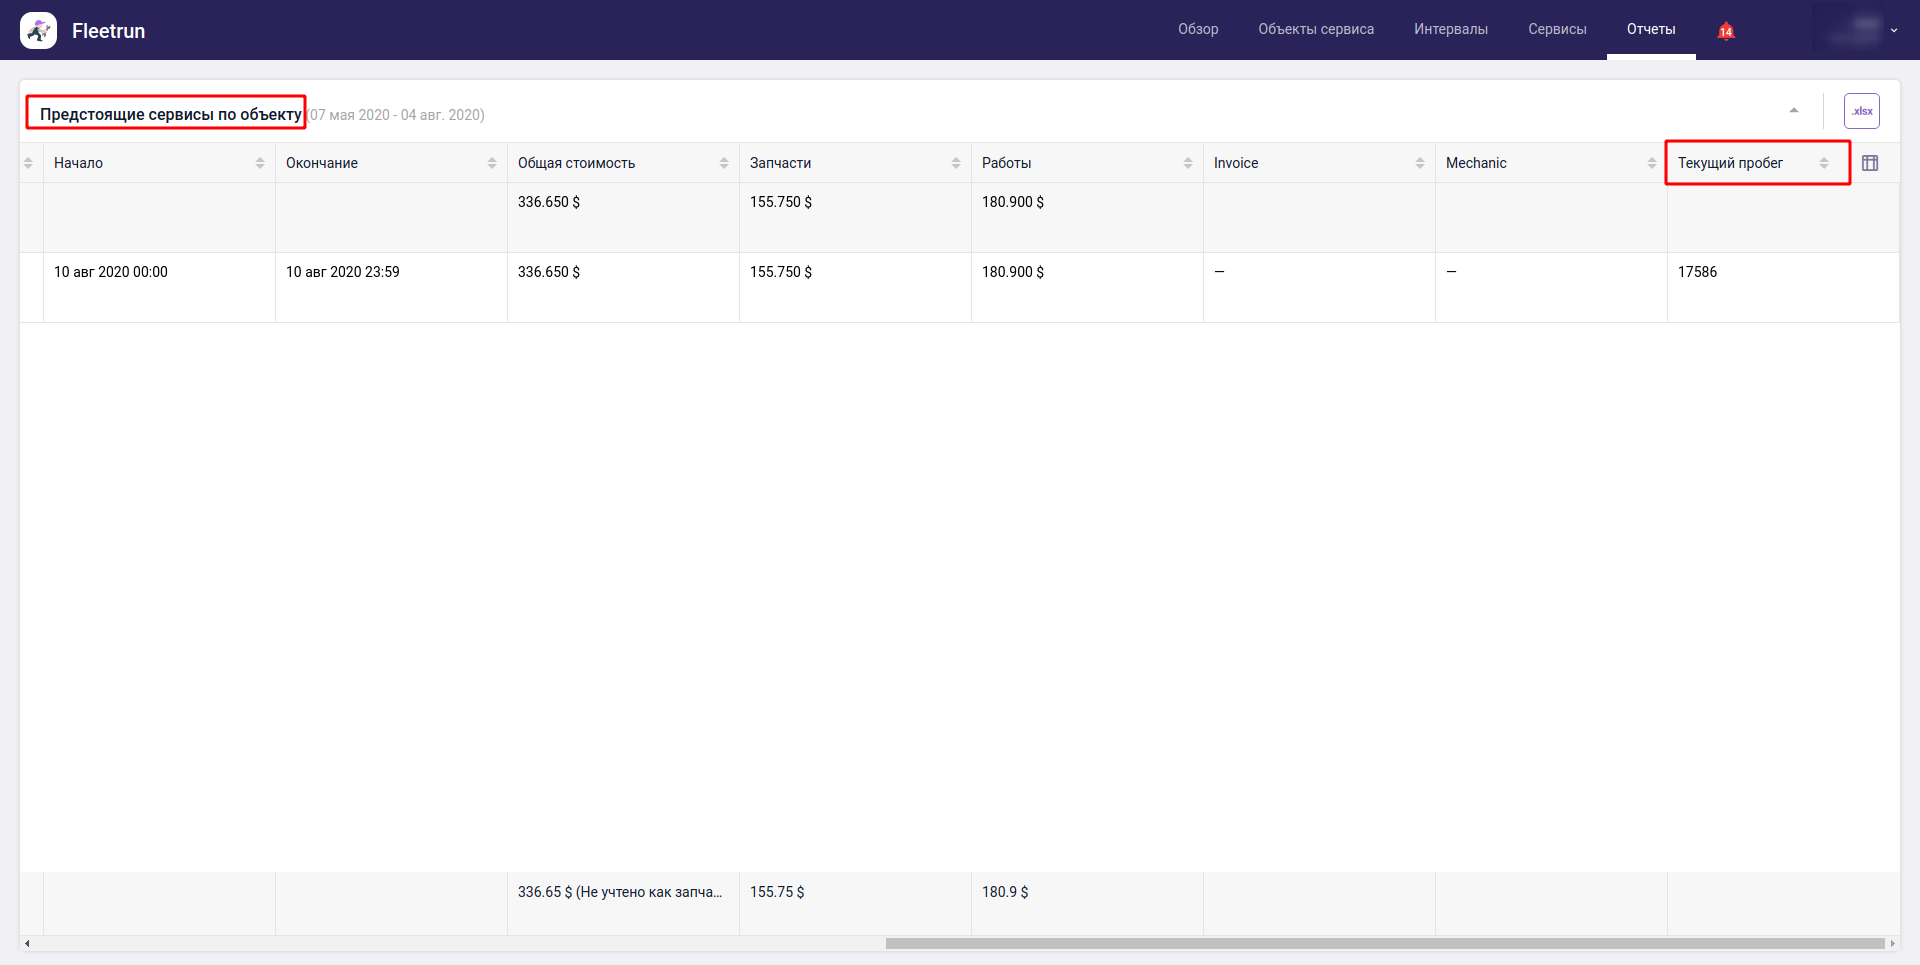Sort by Общая стоимость column arrows
1920x965 pixels.
coord(724,163)
